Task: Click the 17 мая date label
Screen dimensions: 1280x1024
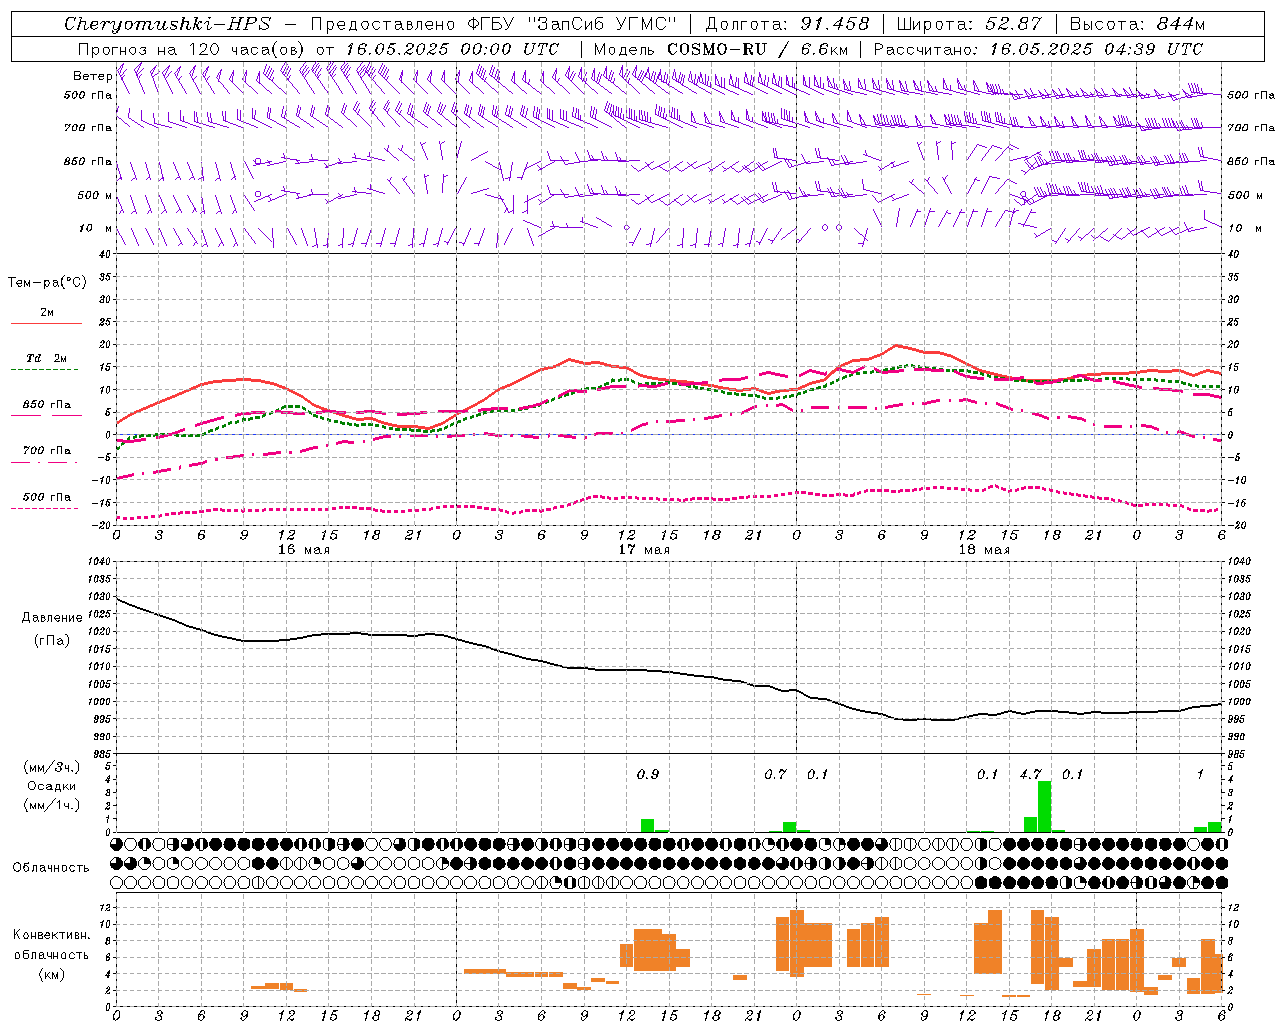Action: click(643, 550)
